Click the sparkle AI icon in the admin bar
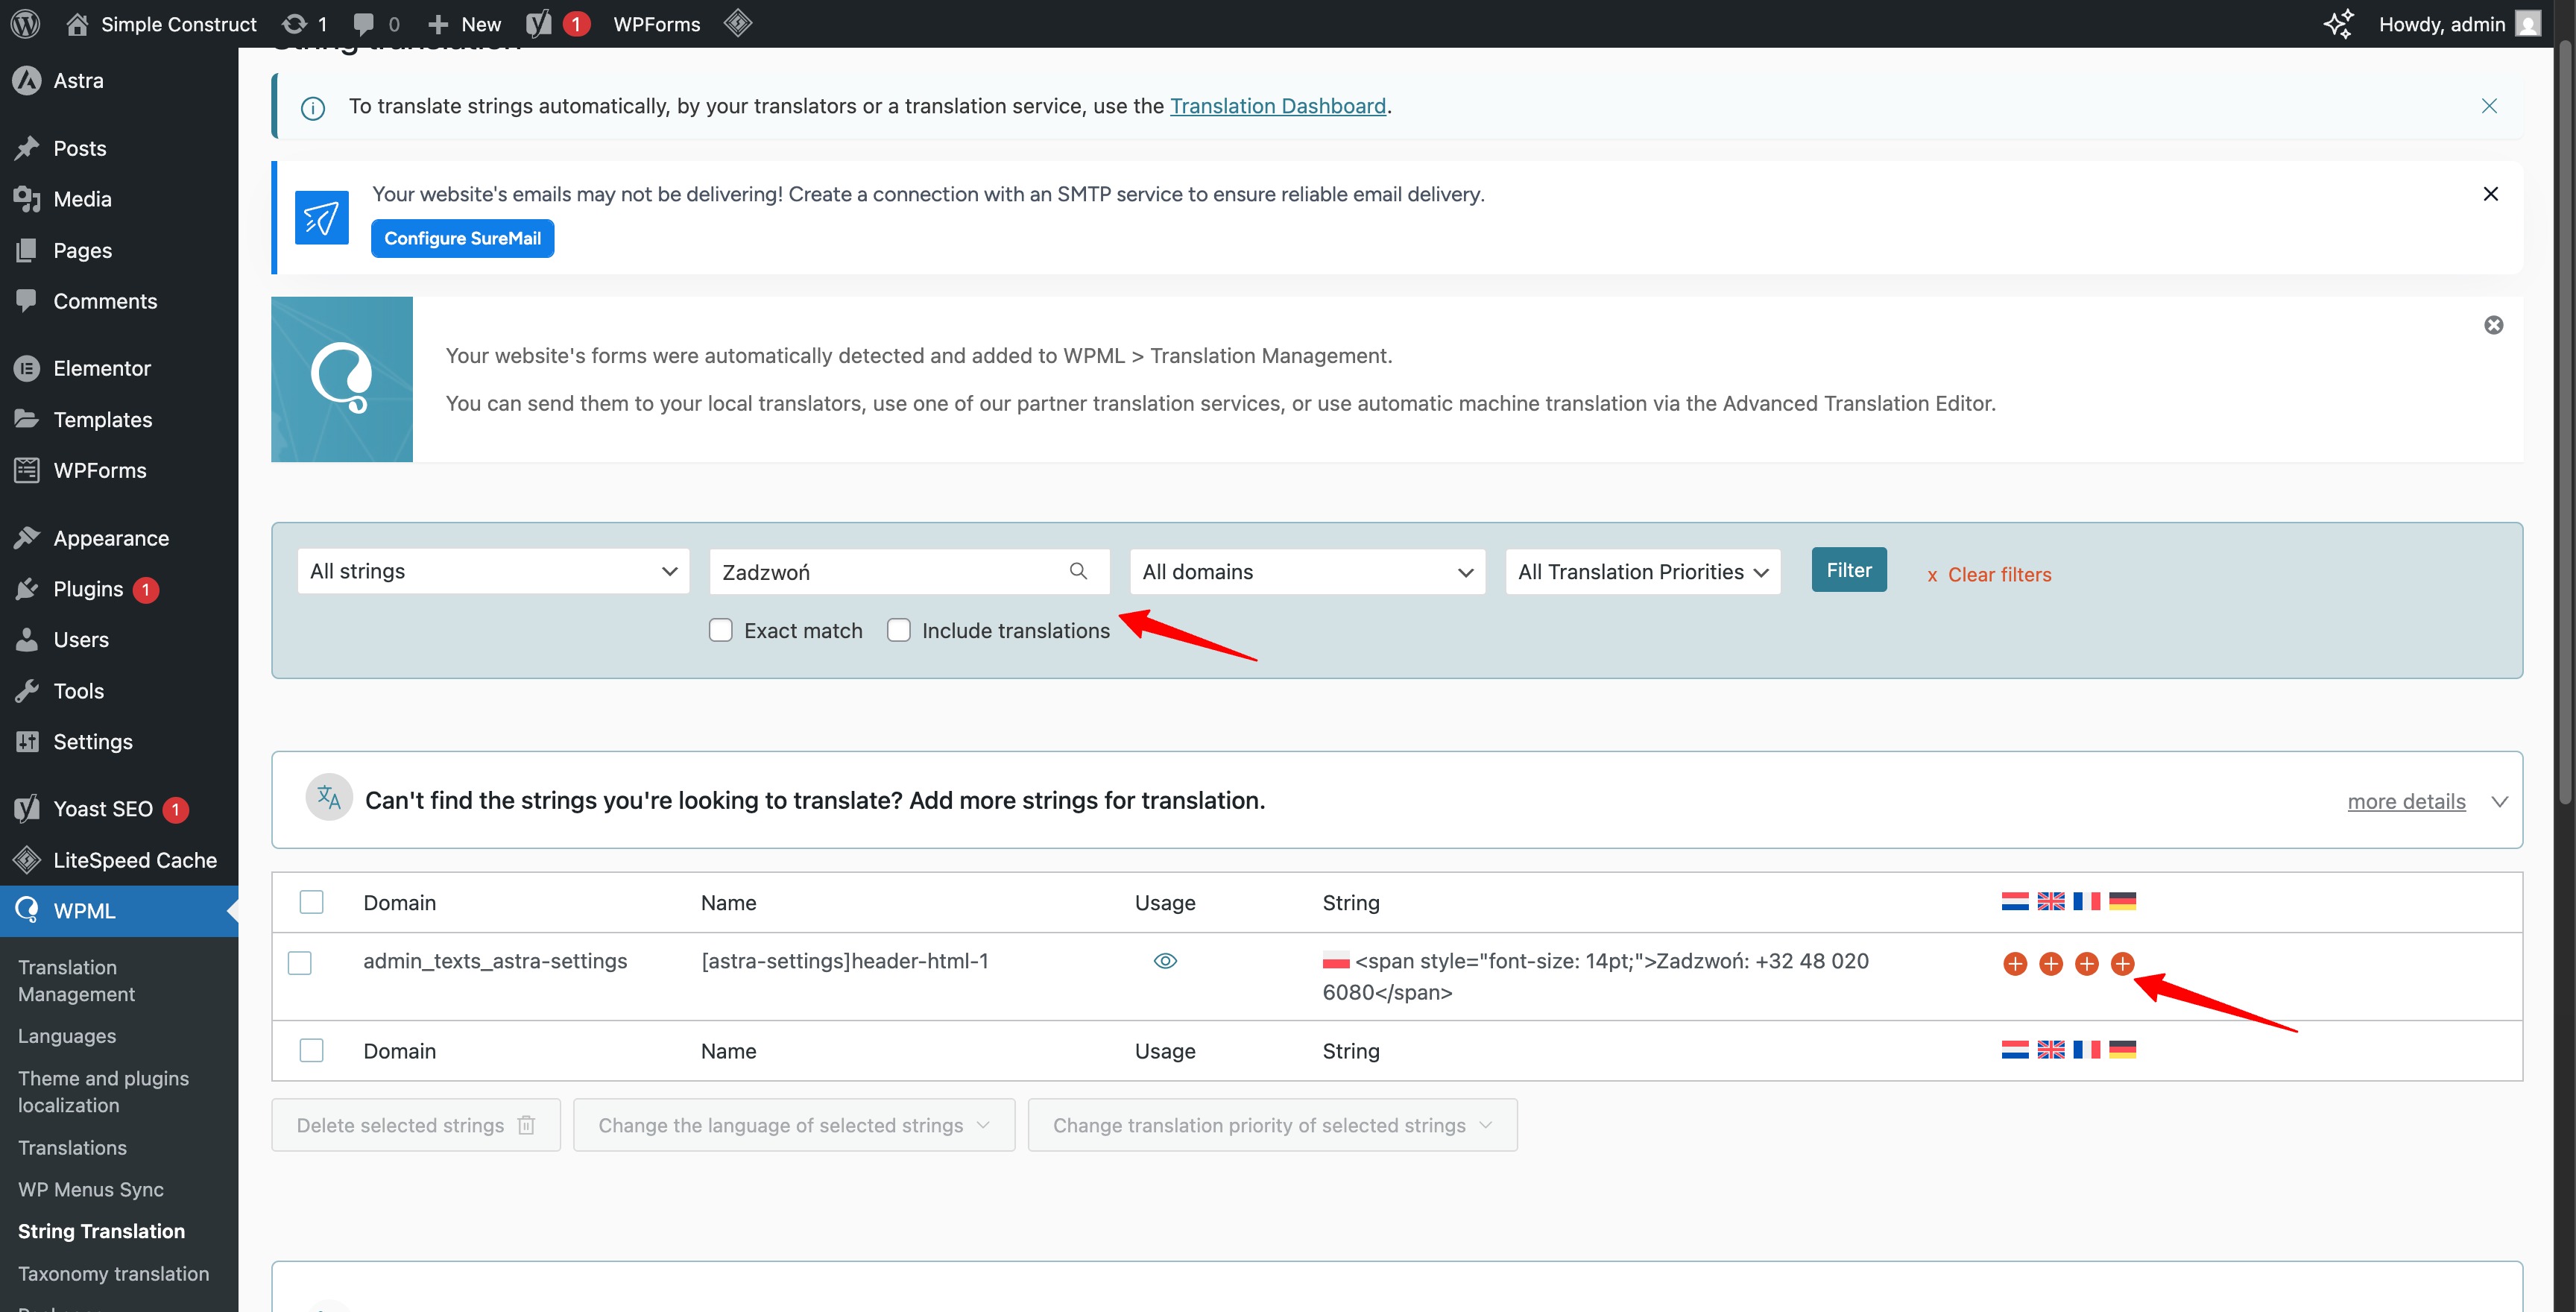Viewport: 2576px width, 1312px height. click(2338, 24)
